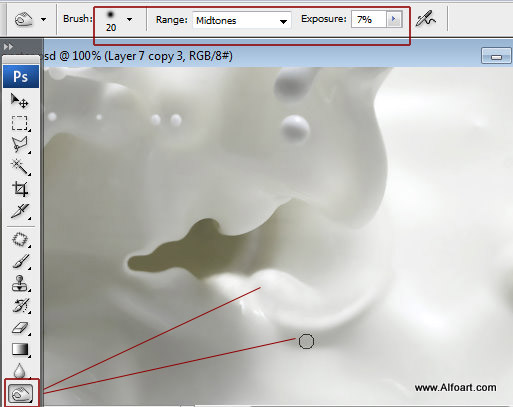Select the Polygonal Lasso tool
The height and width of the screenshot is (407, 513).
tap(20, 145)
